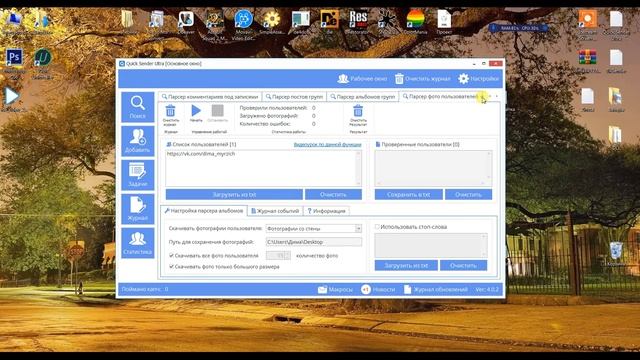The image size is (640, 360).
Task: Click the Сохранить в txt button
Action: coord(409,195)
